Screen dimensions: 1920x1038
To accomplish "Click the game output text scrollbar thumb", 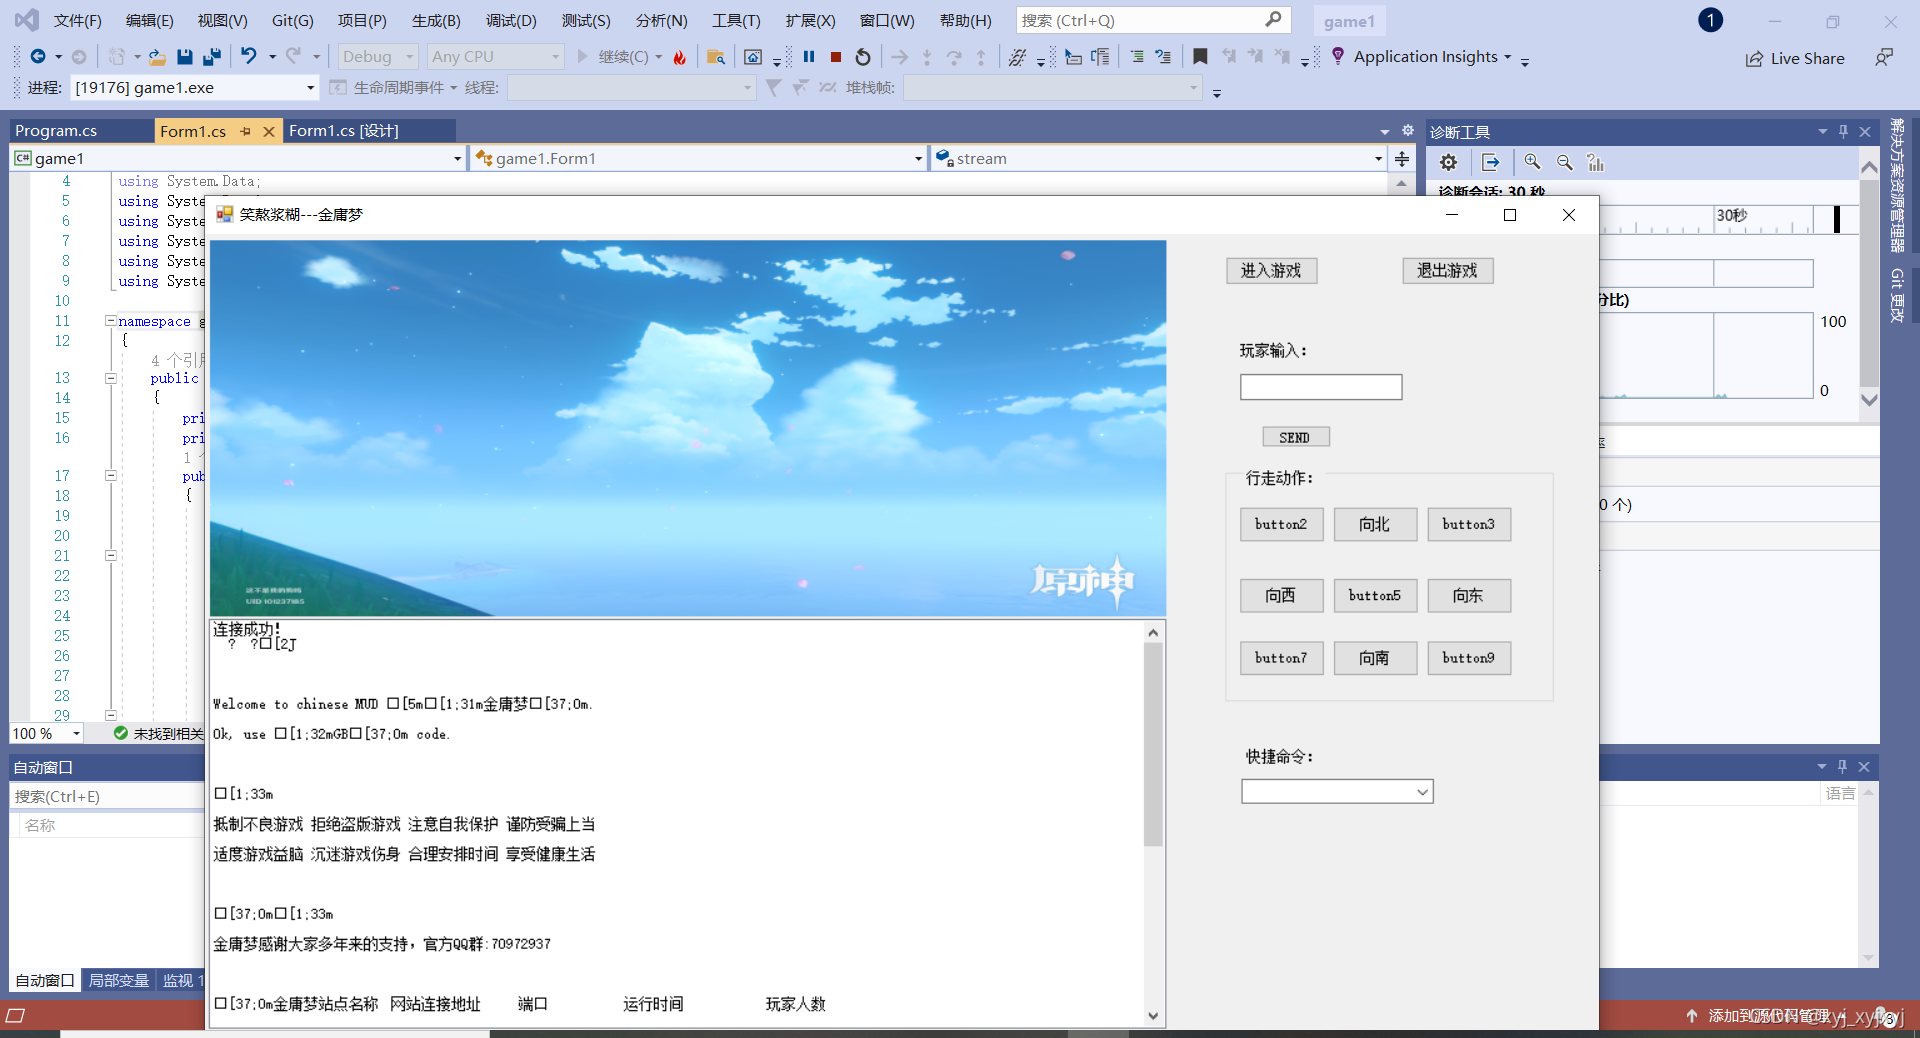I will (x=1153, y=745).
